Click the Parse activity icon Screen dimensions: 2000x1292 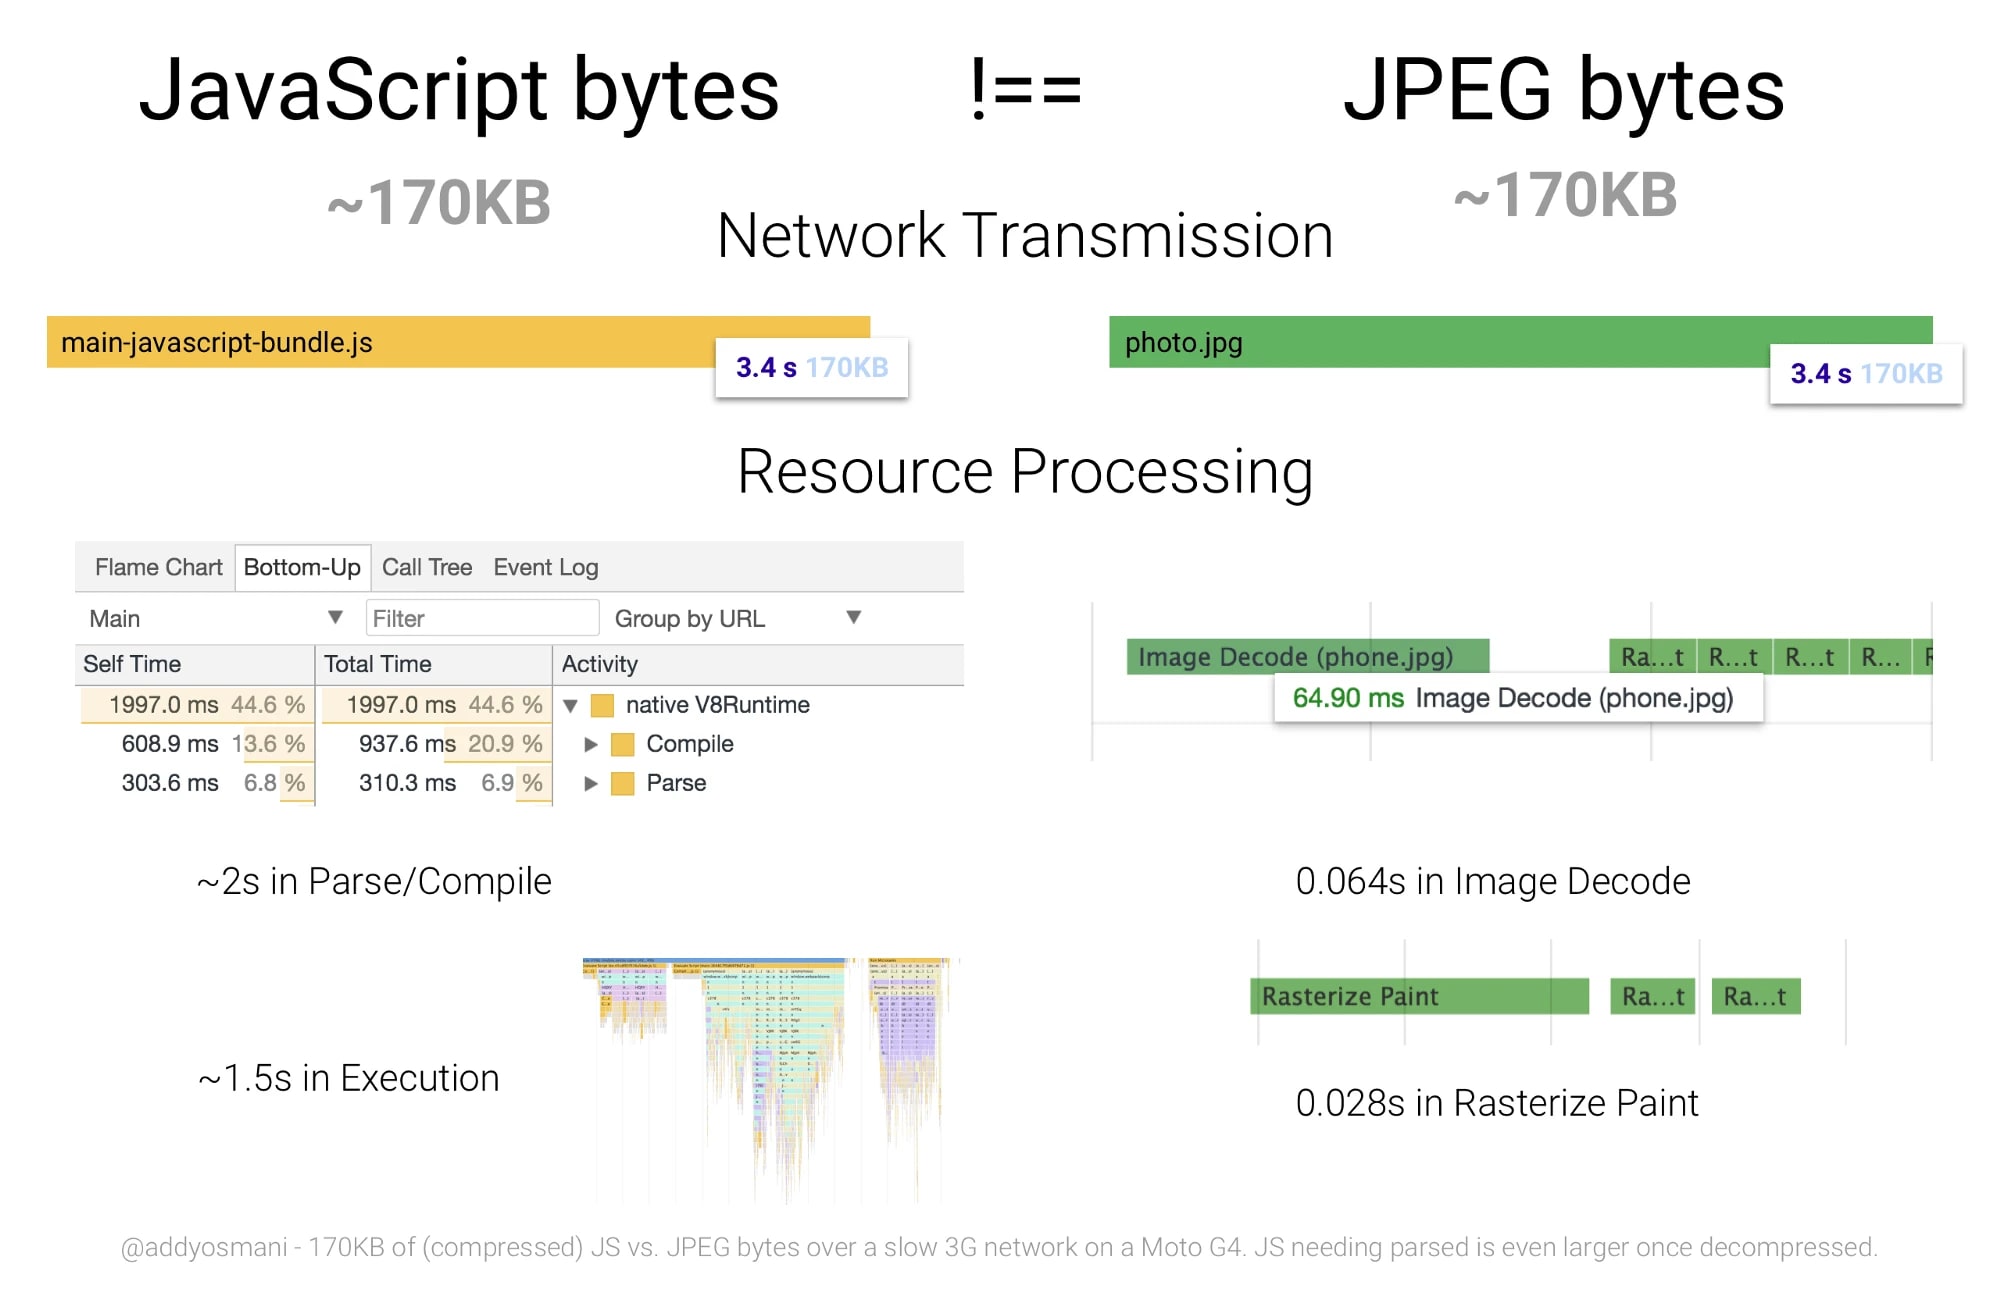(623, 783)
